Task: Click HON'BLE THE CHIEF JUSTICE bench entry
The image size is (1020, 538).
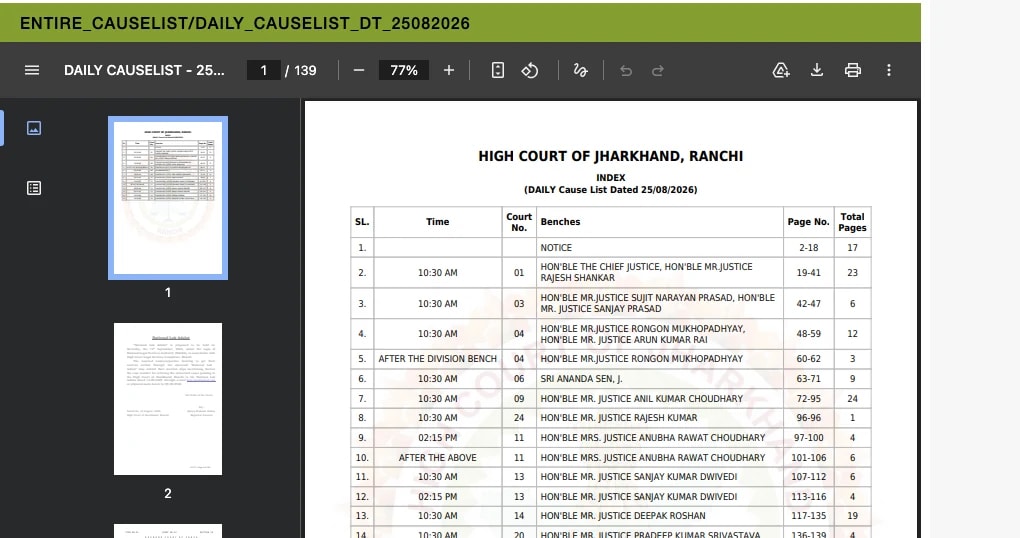Action: point(660,273)
